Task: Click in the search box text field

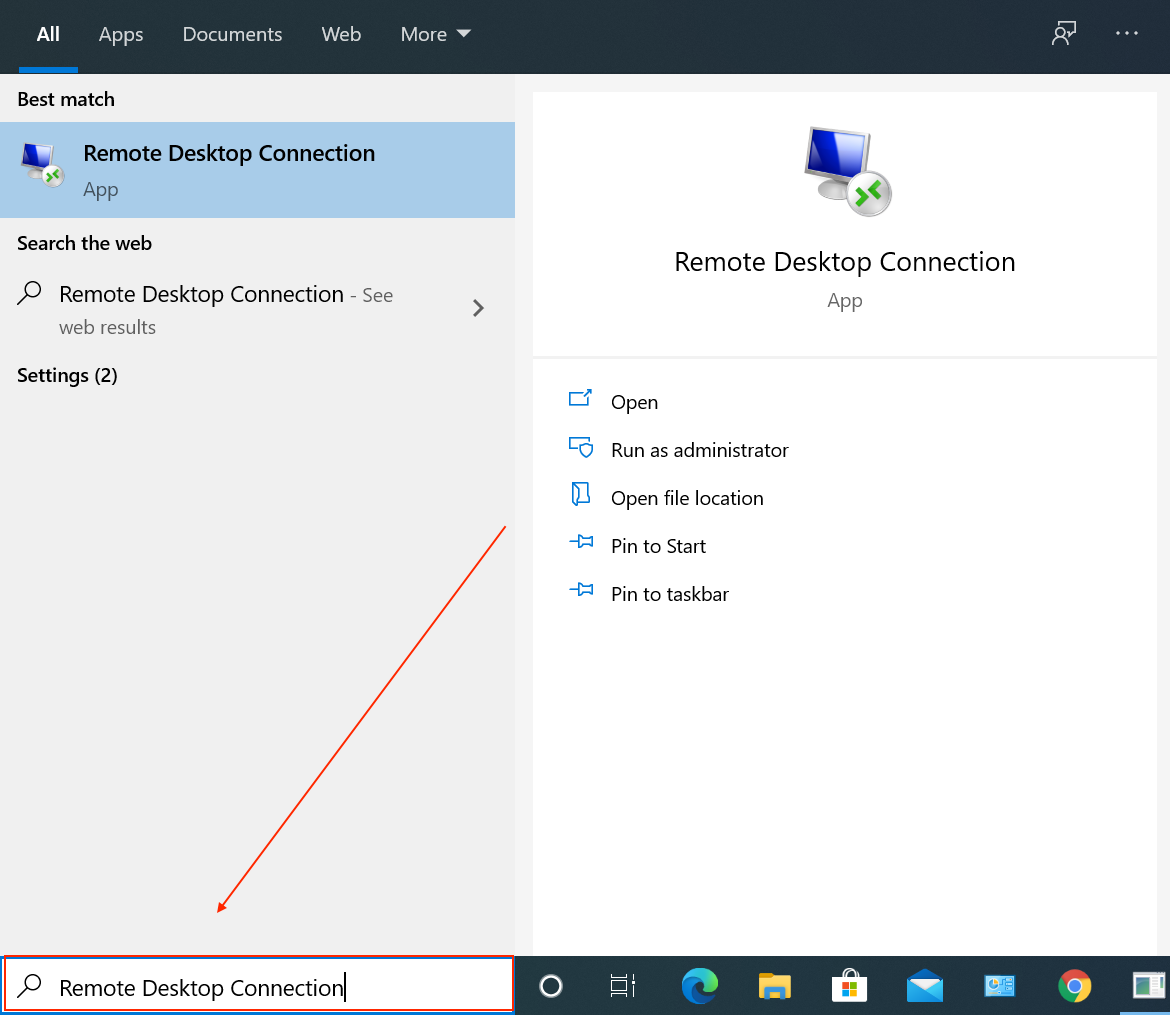Action: 259,985
